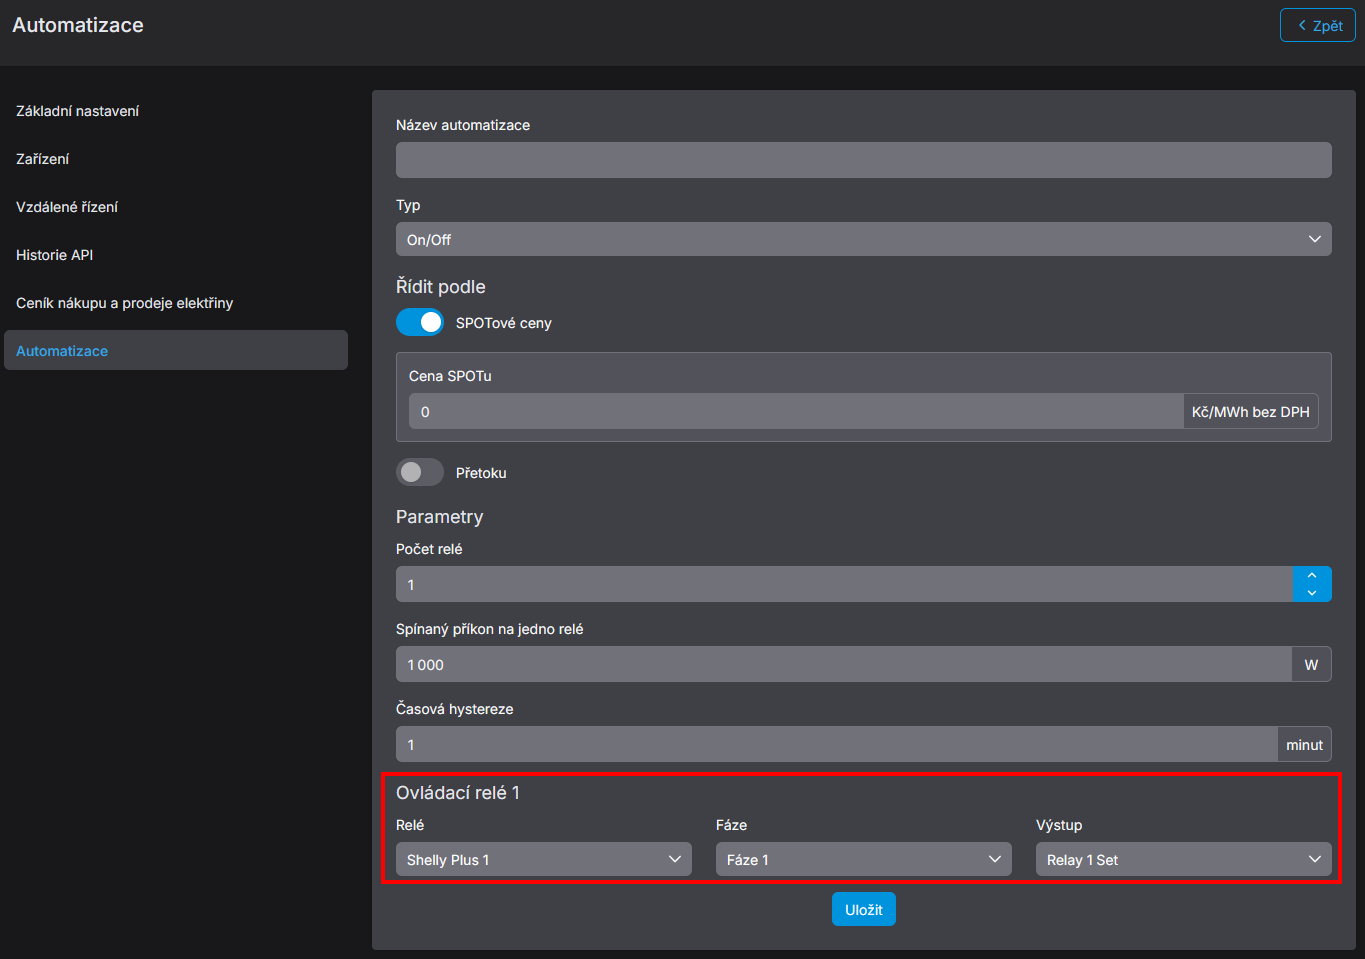The height and width of the screenshot is (959, 1365).
Task: Open Ceník nákupu a prodeje elektřiny
Action: point(125,303)
